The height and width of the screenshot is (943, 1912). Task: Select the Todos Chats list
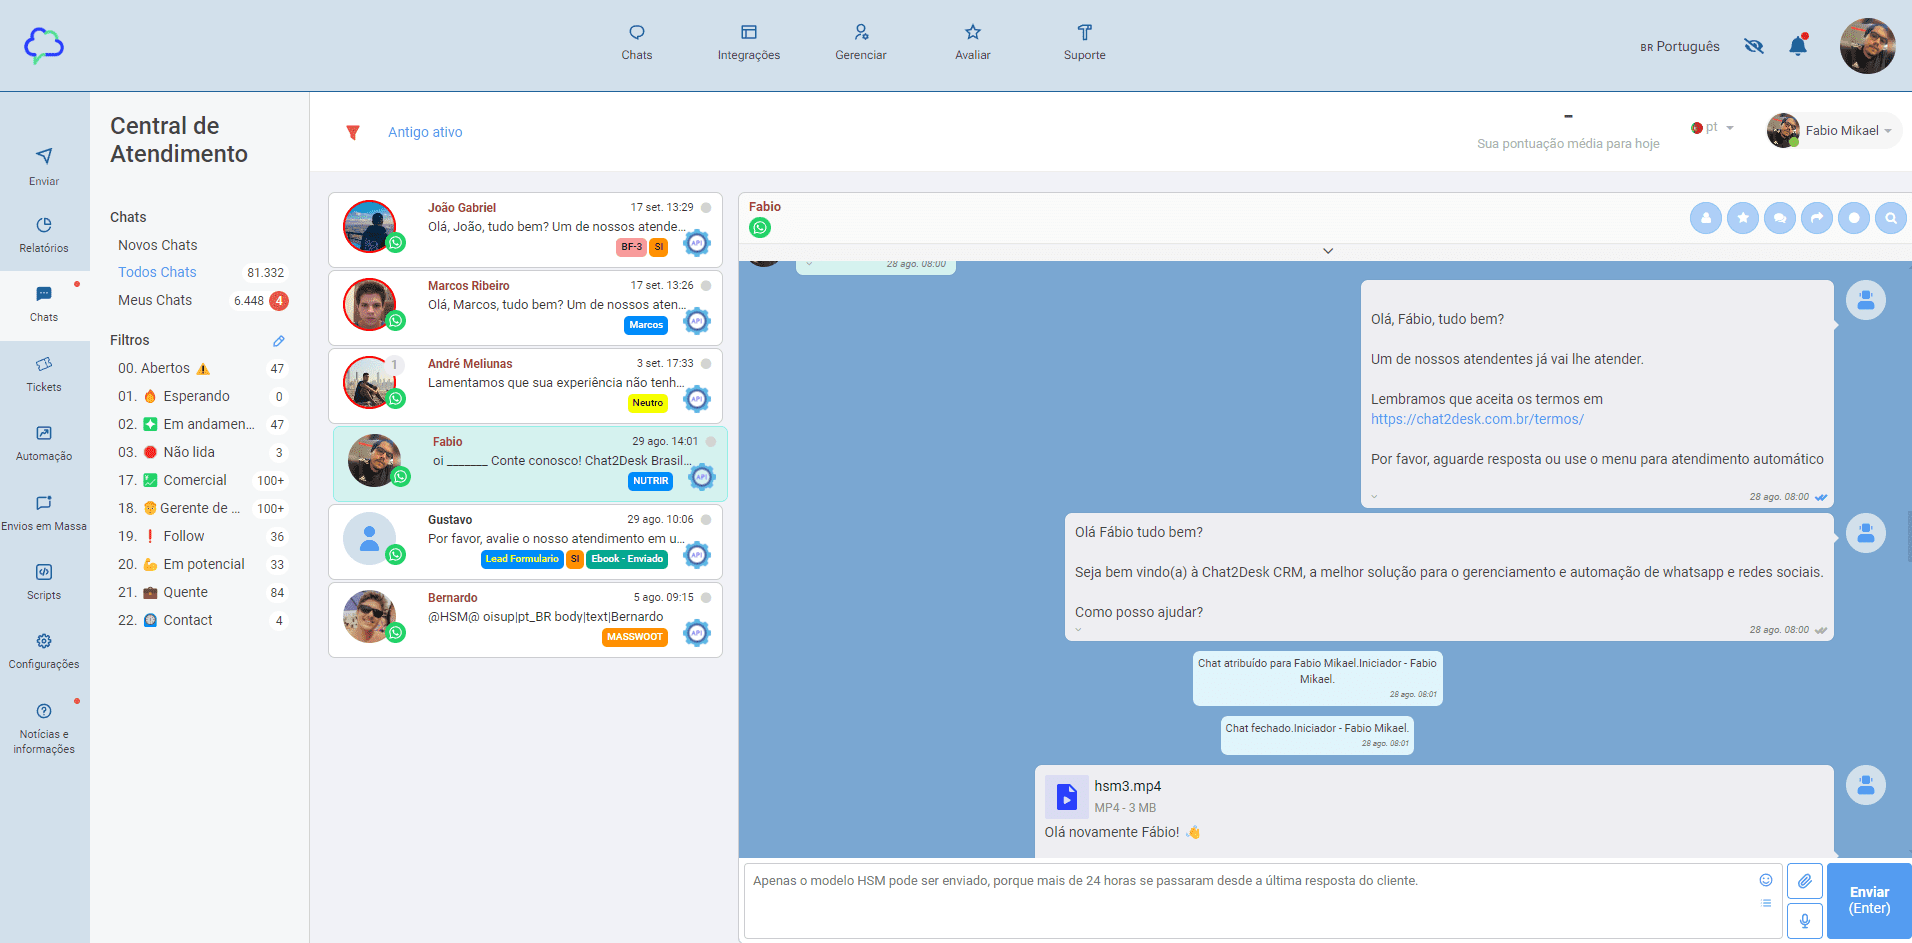(x=157, y=272)
